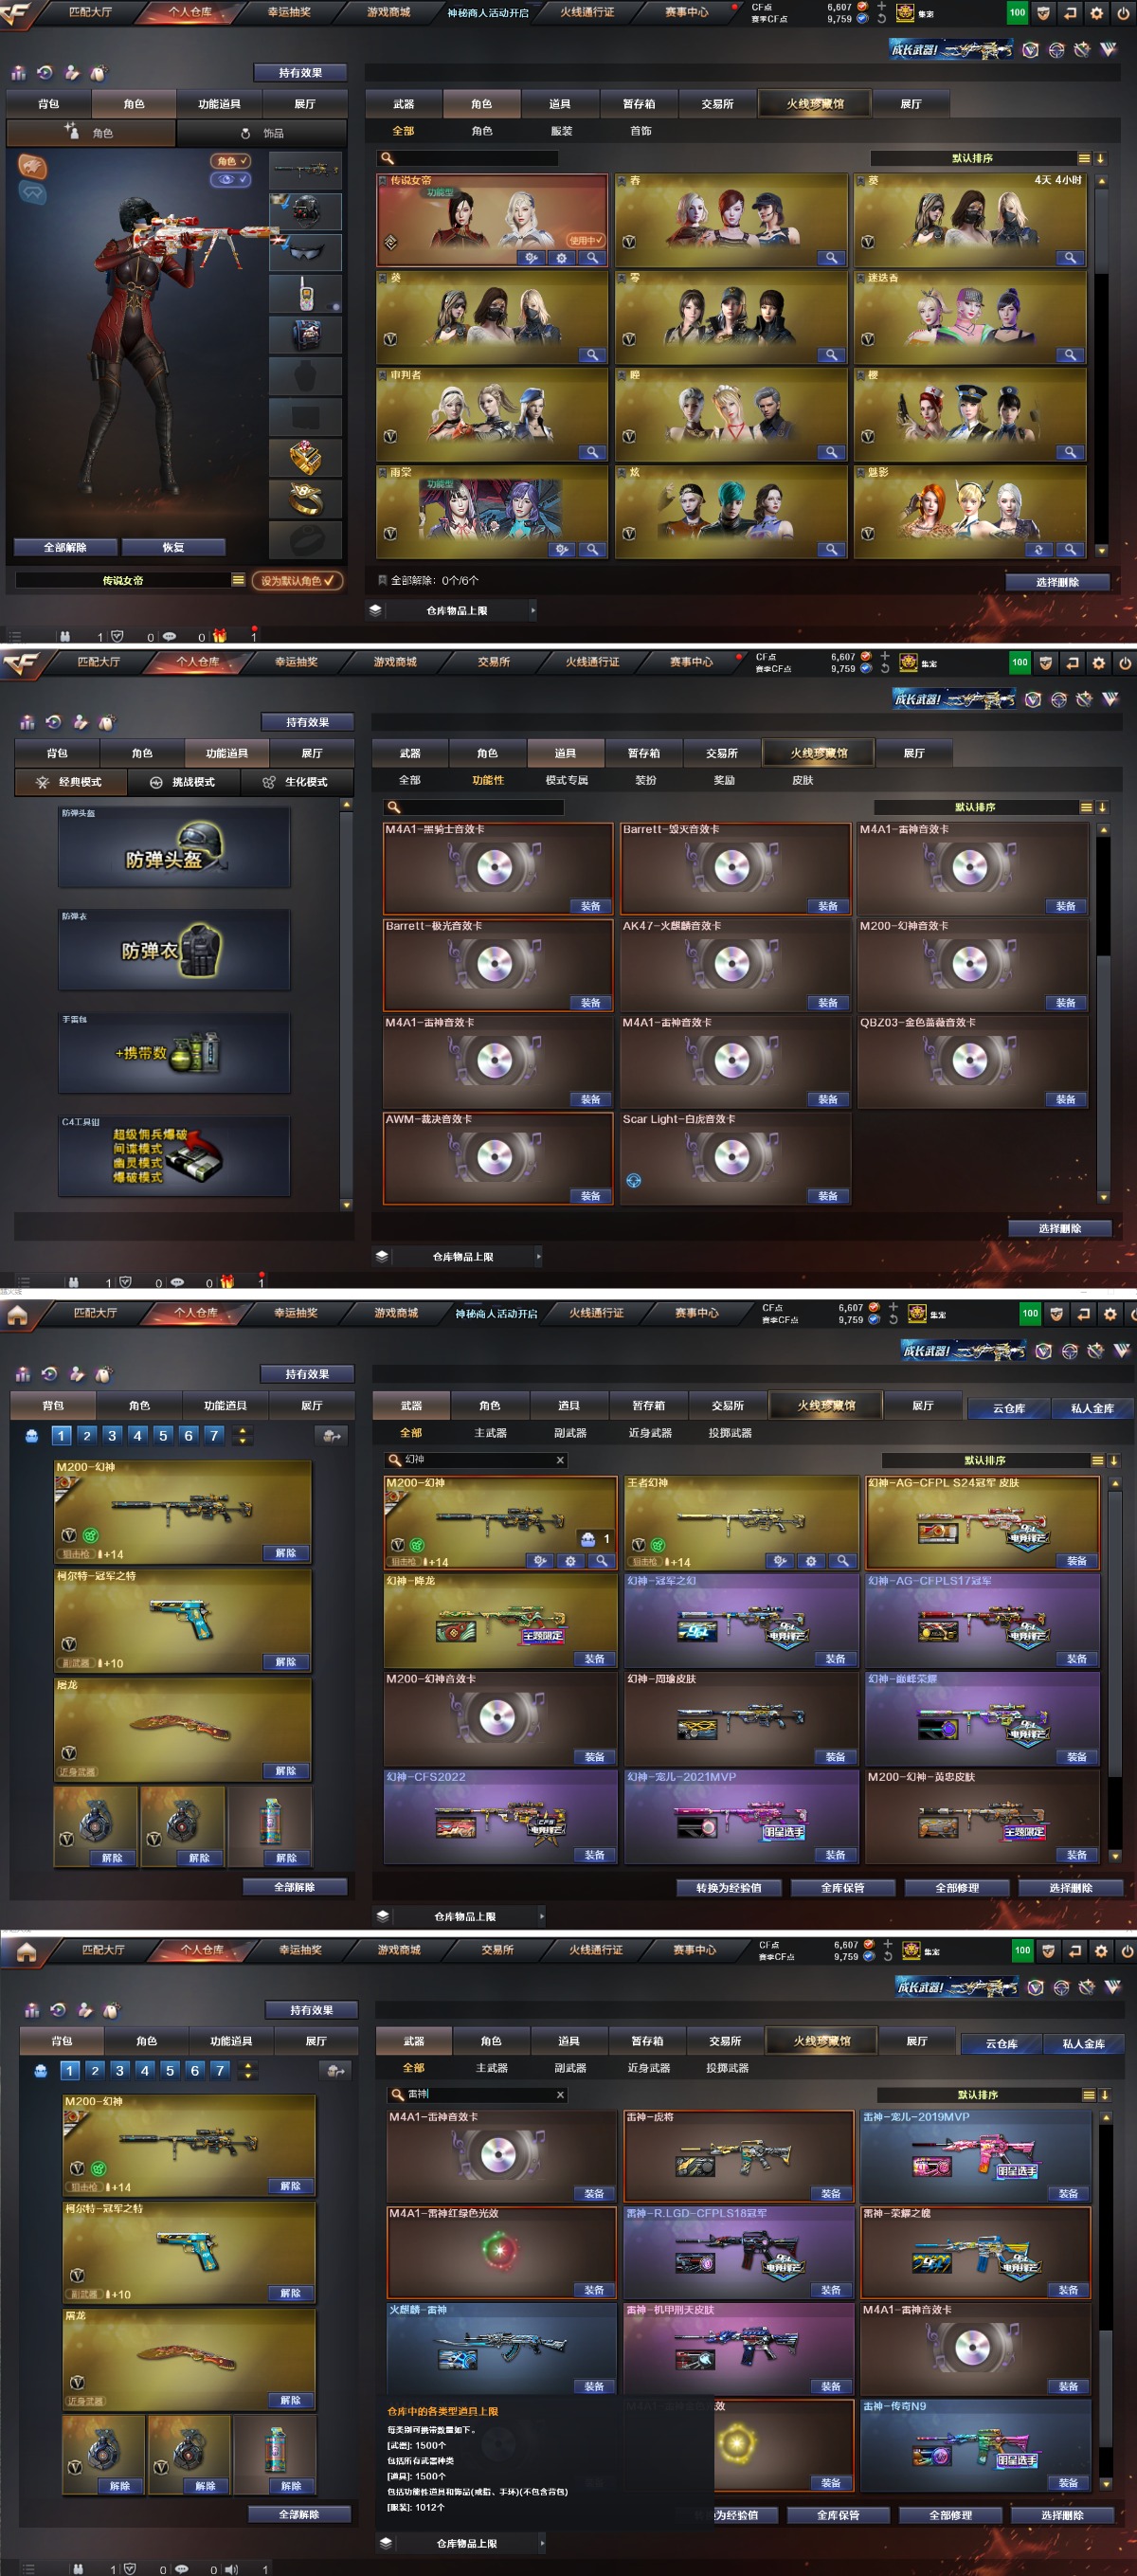The width and height of the screenshot is (1137, 2576).
Task: Select the sunglasses slot beside the character preview
Action: (x=306, y=252)
